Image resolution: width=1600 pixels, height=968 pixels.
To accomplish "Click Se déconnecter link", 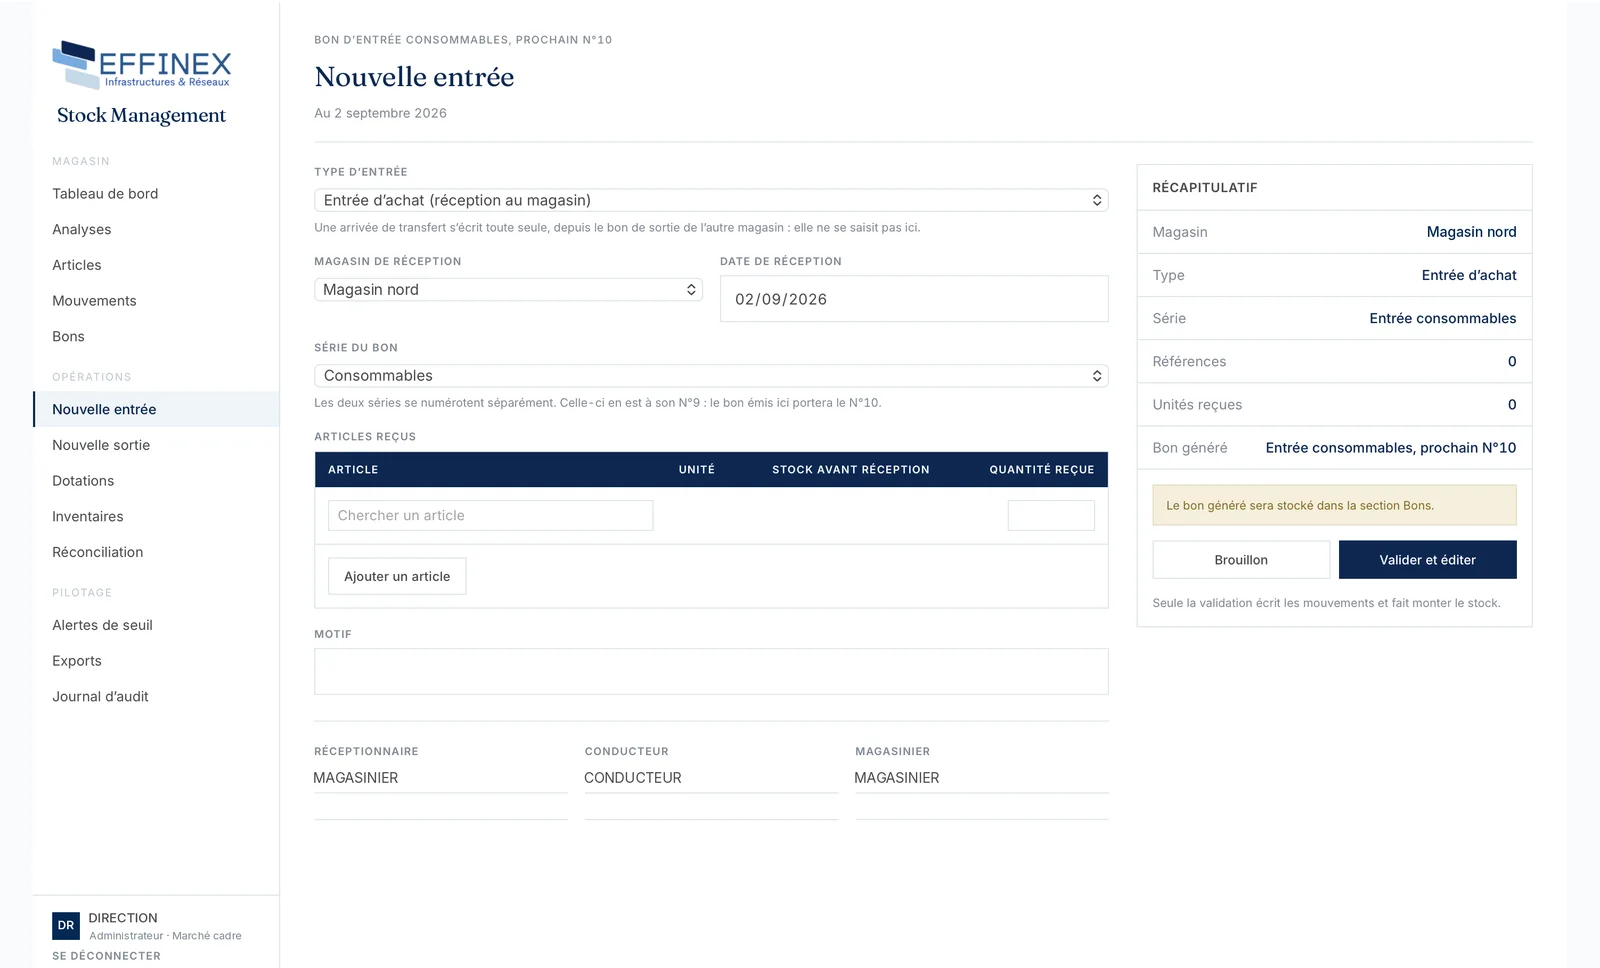I will (x=106, y=956).
